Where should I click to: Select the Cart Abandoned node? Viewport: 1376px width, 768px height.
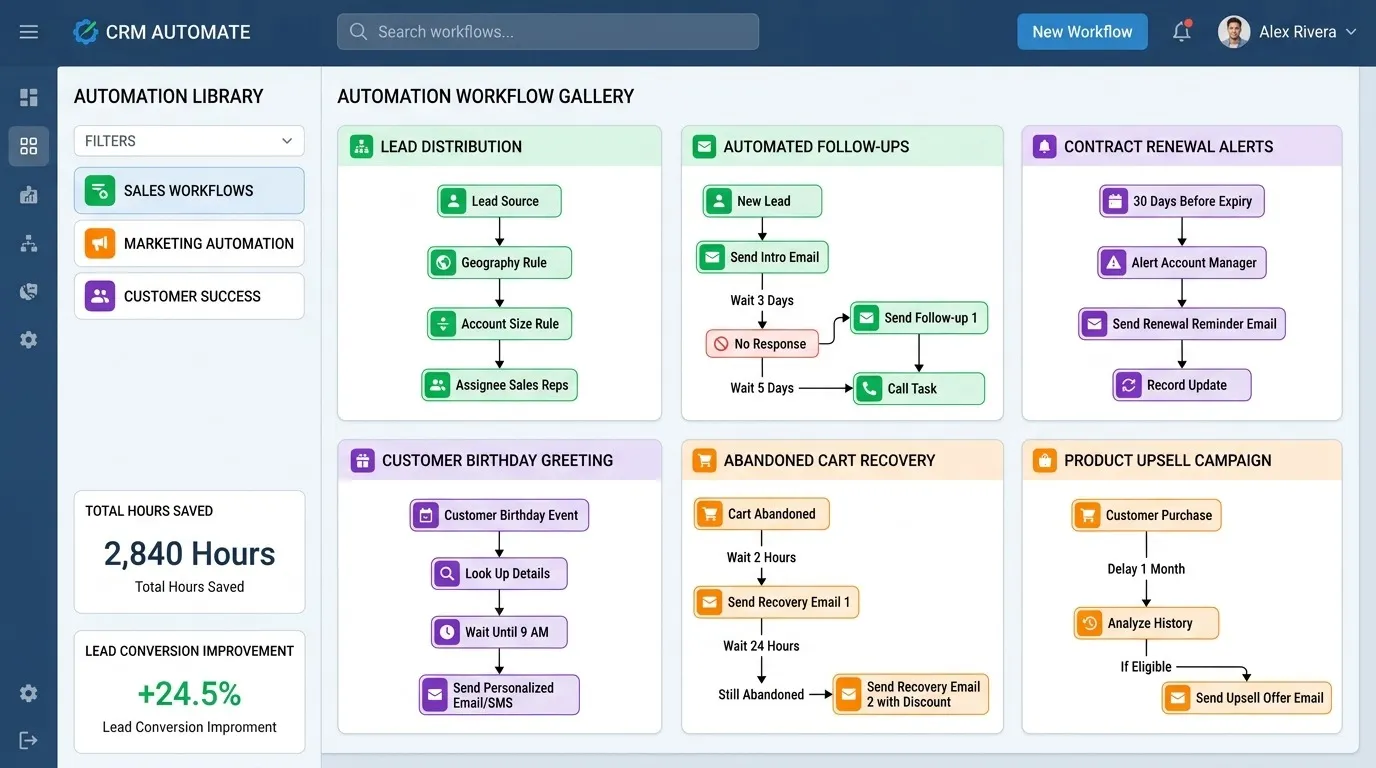[762, 514]
